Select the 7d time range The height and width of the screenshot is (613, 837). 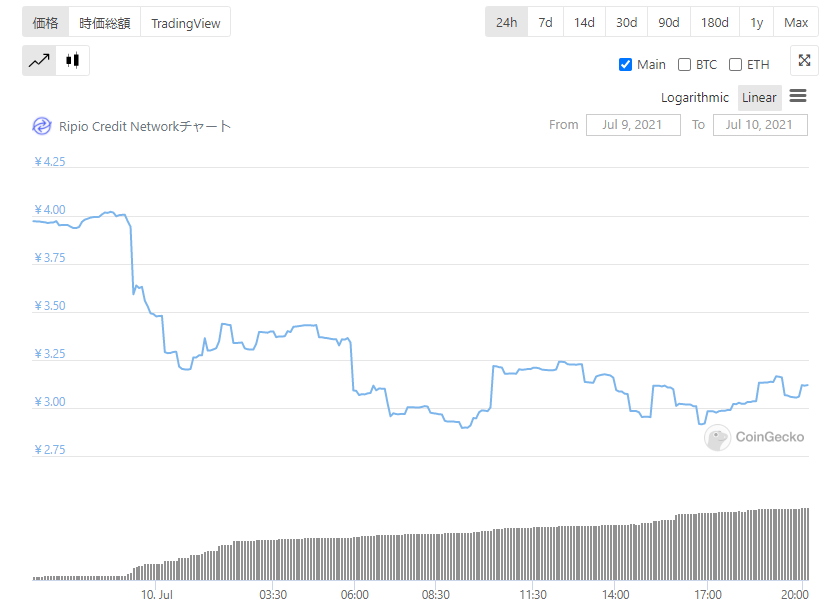(x=545, y=22)
